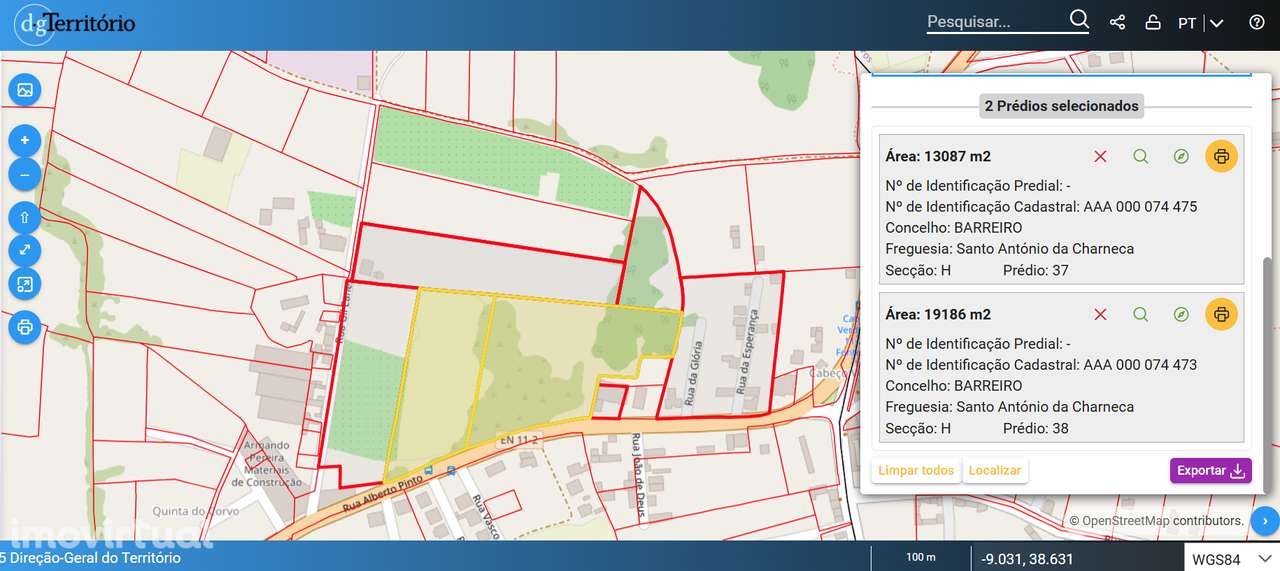Click the Limpar todos button

[x=916, y=470]
